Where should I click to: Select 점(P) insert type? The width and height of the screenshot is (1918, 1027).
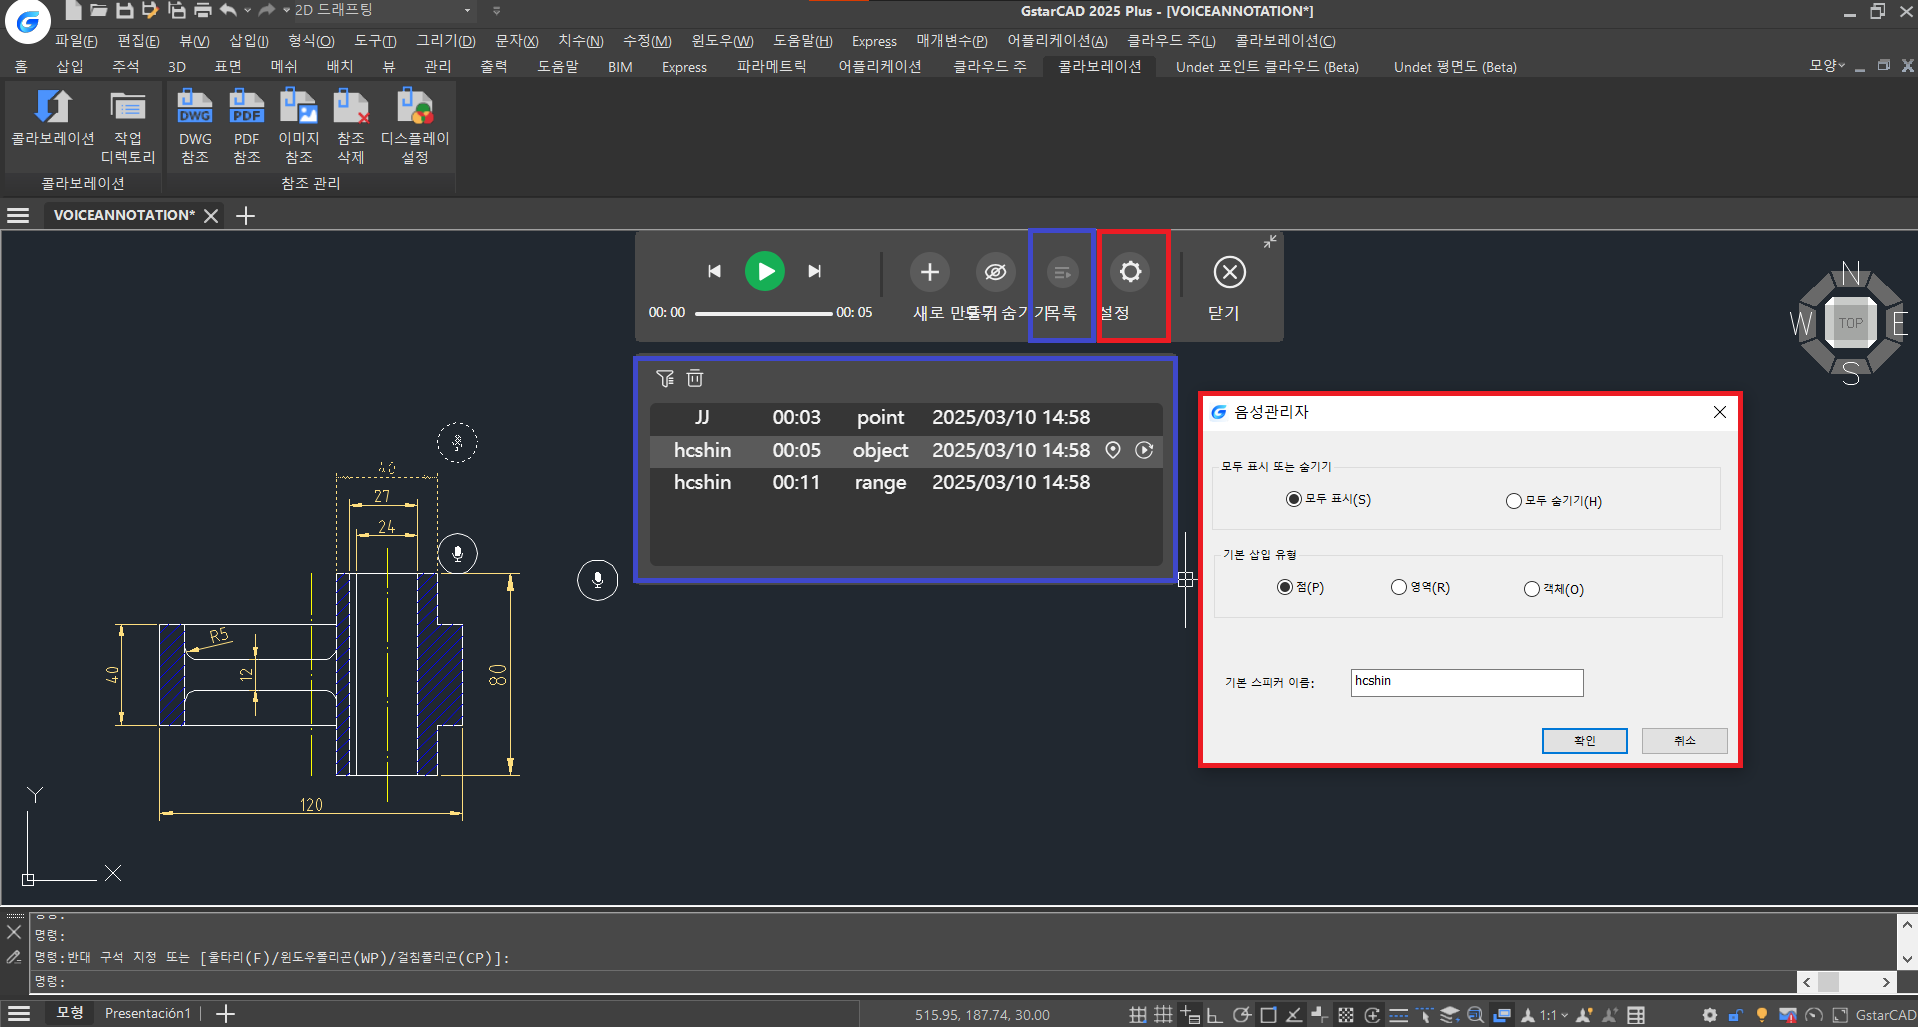click(1285, 587)
